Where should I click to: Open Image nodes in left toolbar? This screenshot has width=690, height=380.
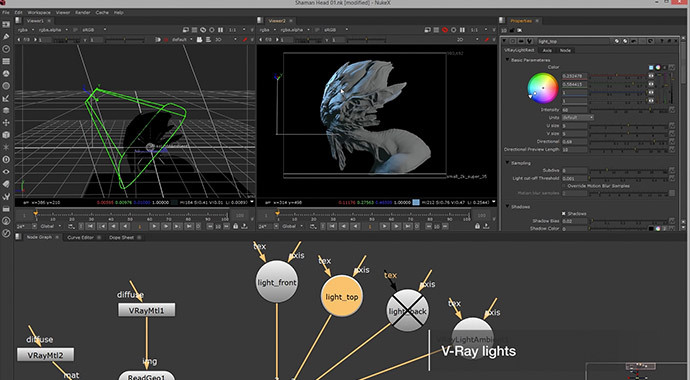6,25
